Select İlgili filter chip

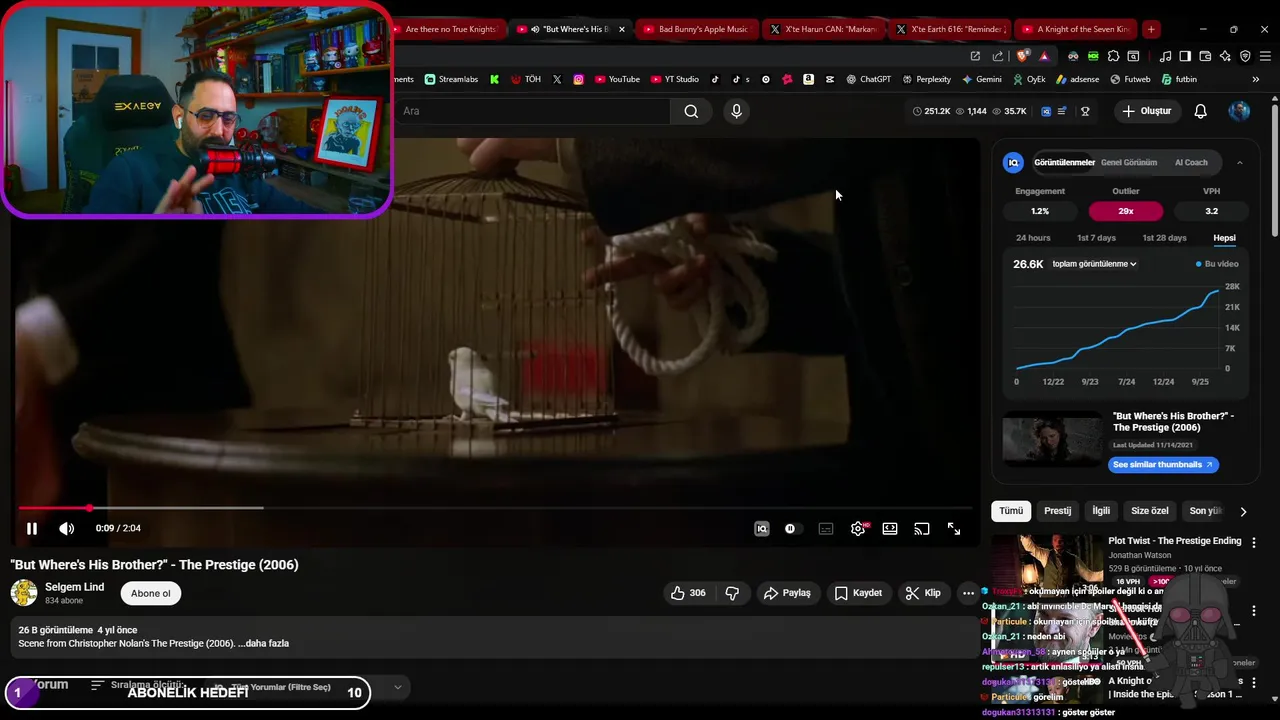click(x=1101, y=511)
